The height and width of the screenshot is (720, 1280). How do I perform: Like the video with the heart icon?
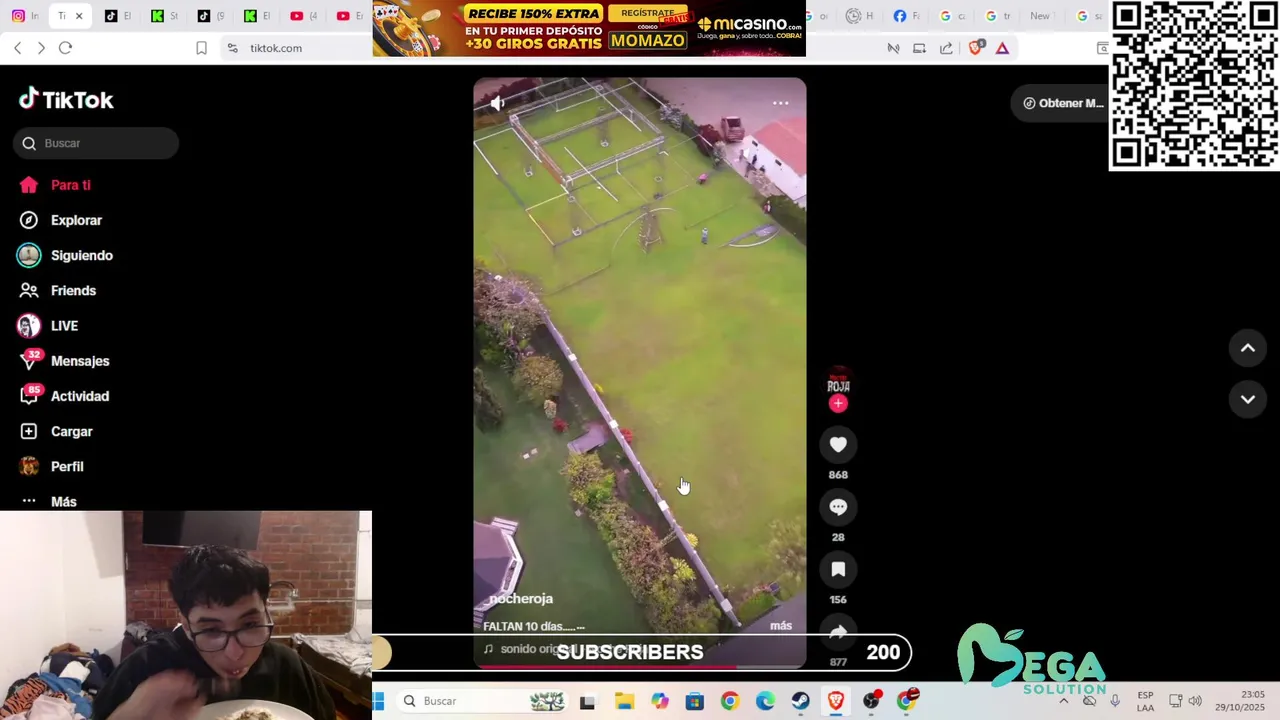point(838,445)
